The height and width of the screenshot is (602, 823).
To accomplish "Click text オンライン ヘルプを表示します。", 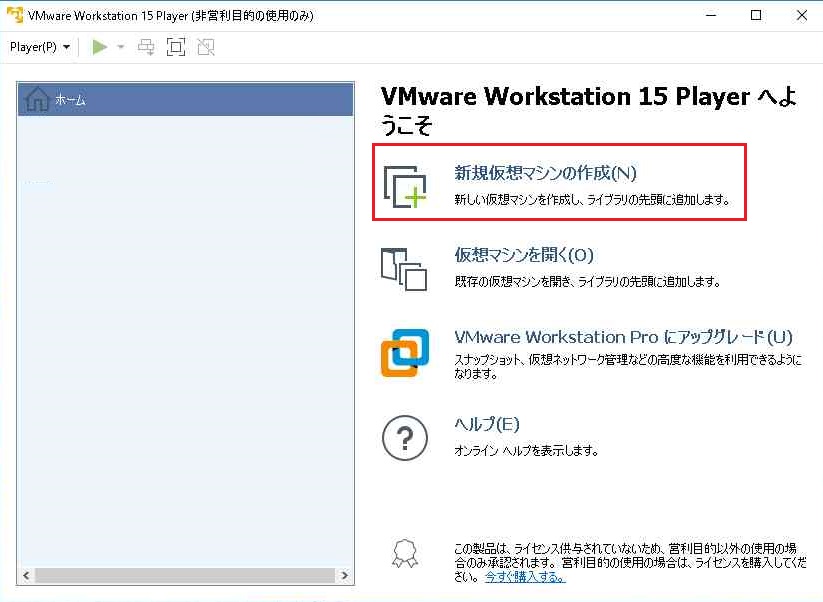I will click(x=526, y=450).
